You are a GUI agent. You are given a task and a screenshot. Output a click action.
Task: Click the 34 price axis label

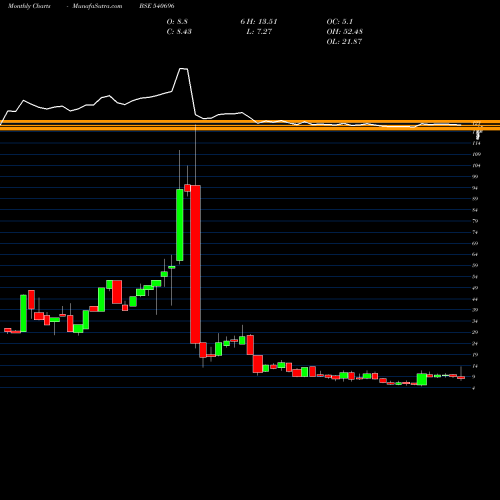tap(475, 321)
